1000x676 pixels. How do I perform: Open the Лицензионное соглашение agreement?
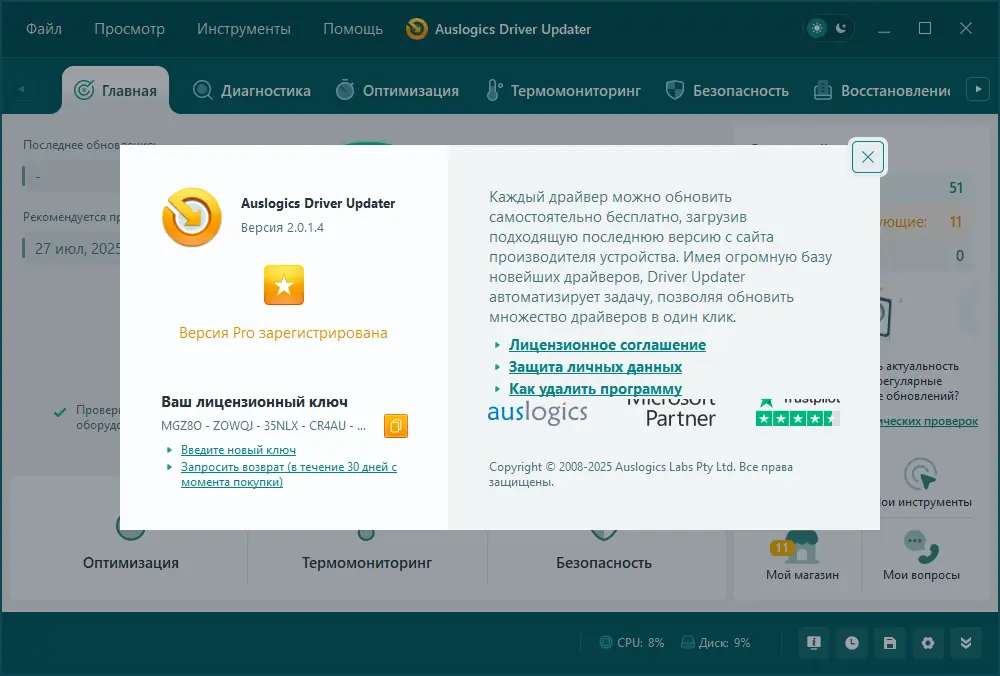(x=606, y=344)
